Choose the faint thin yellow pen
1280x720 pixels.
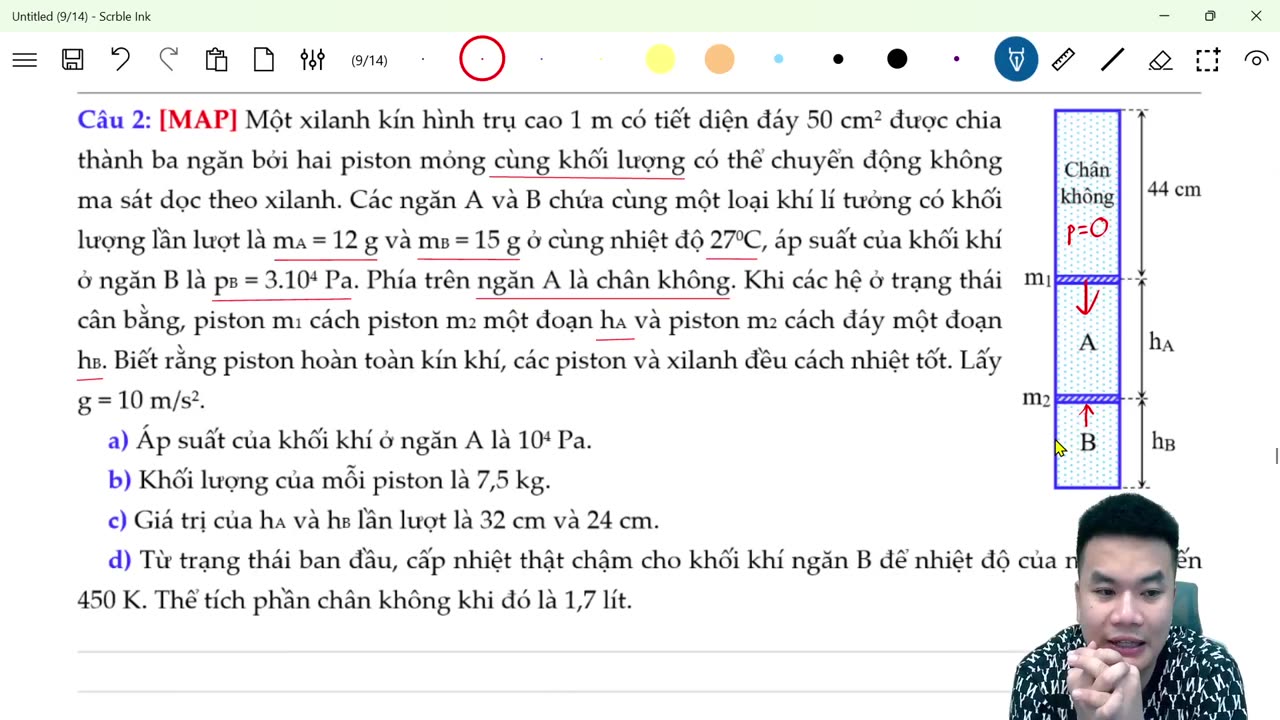(600, 60)
